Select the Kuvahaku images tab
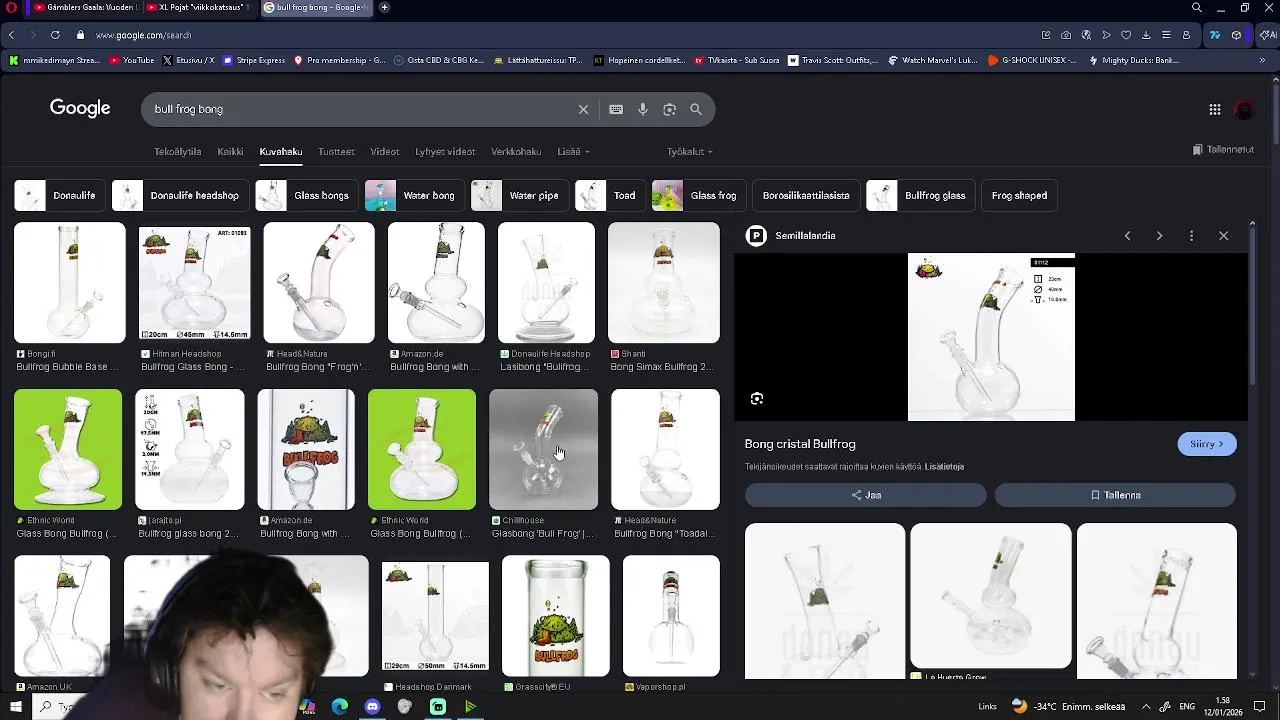Screen dimensions: 1280x720 click(x=281, y=152)
